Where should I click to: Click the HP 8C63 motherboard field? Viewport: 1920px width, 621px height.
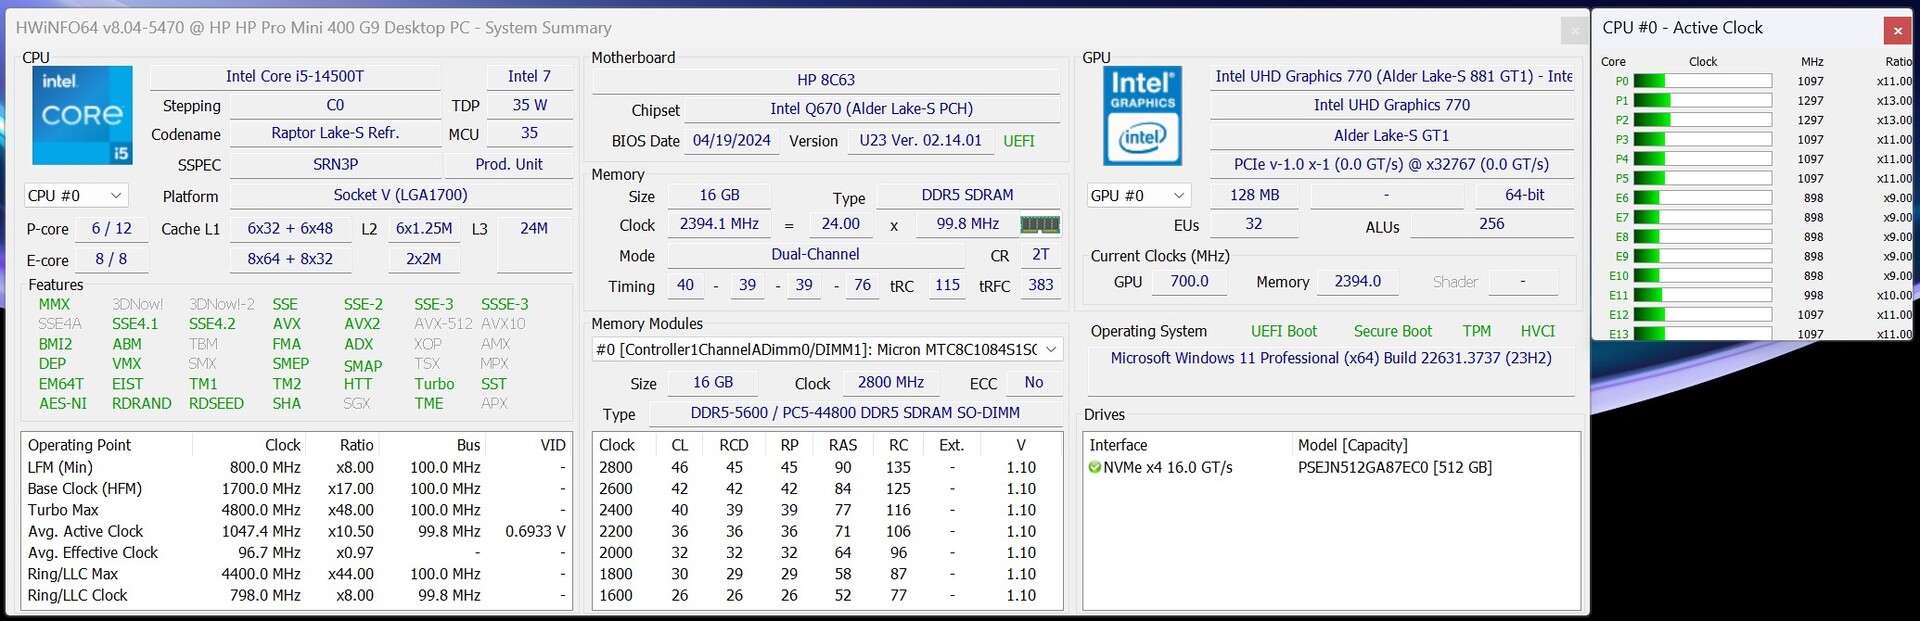click(826, 80)
